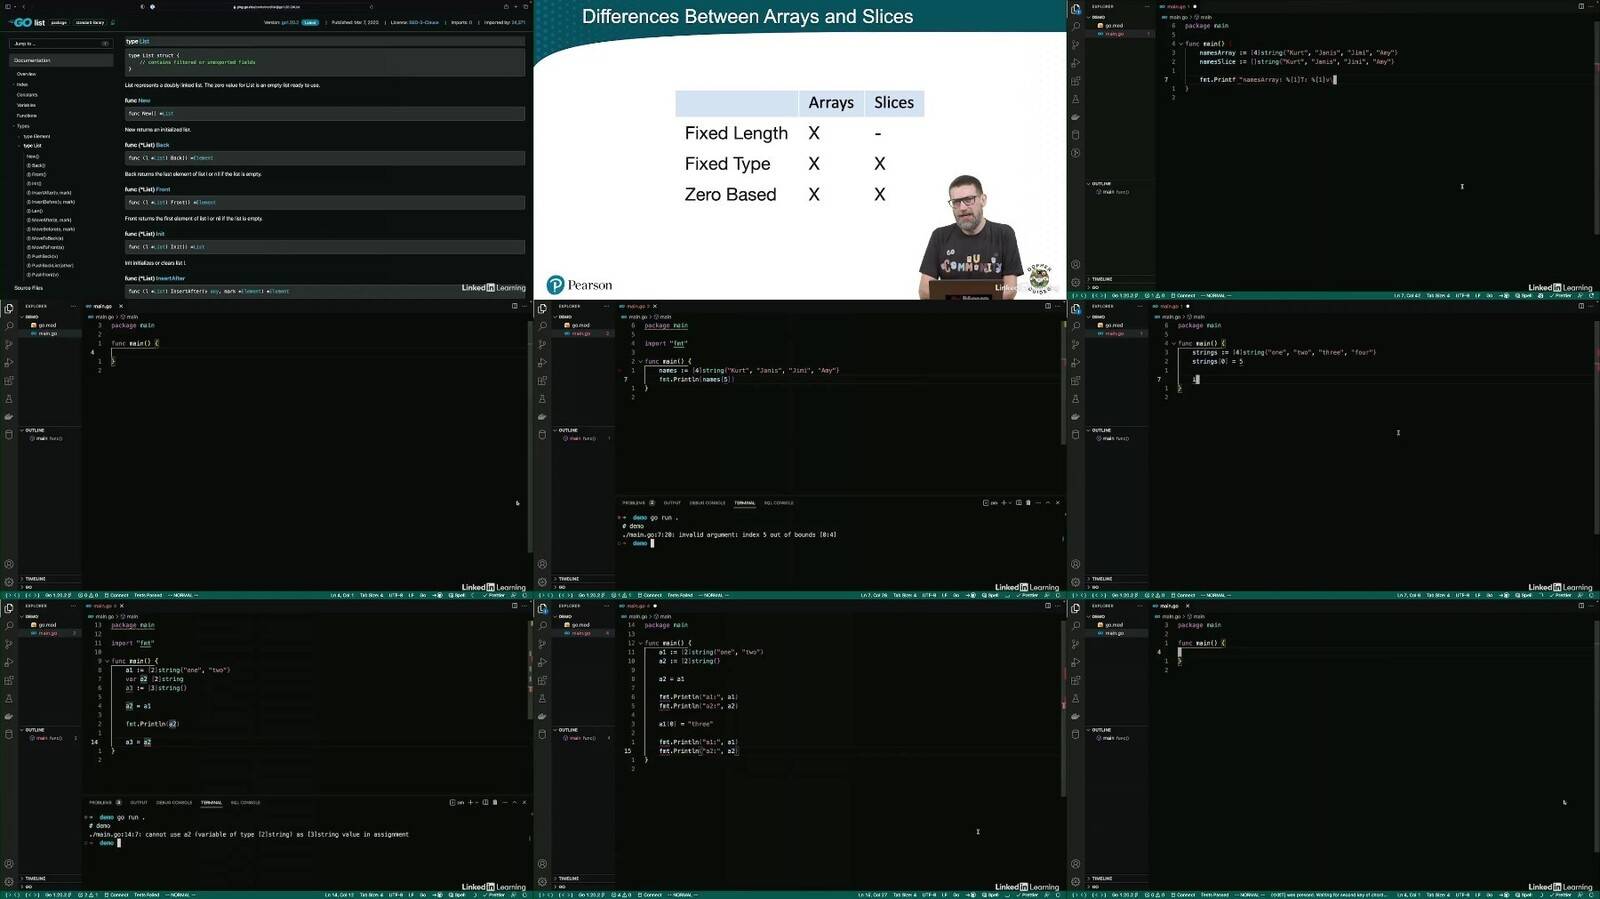Open Search in the out-of-bounds error editor
This screenshot has height=899, width=1600.
point(543,325)
